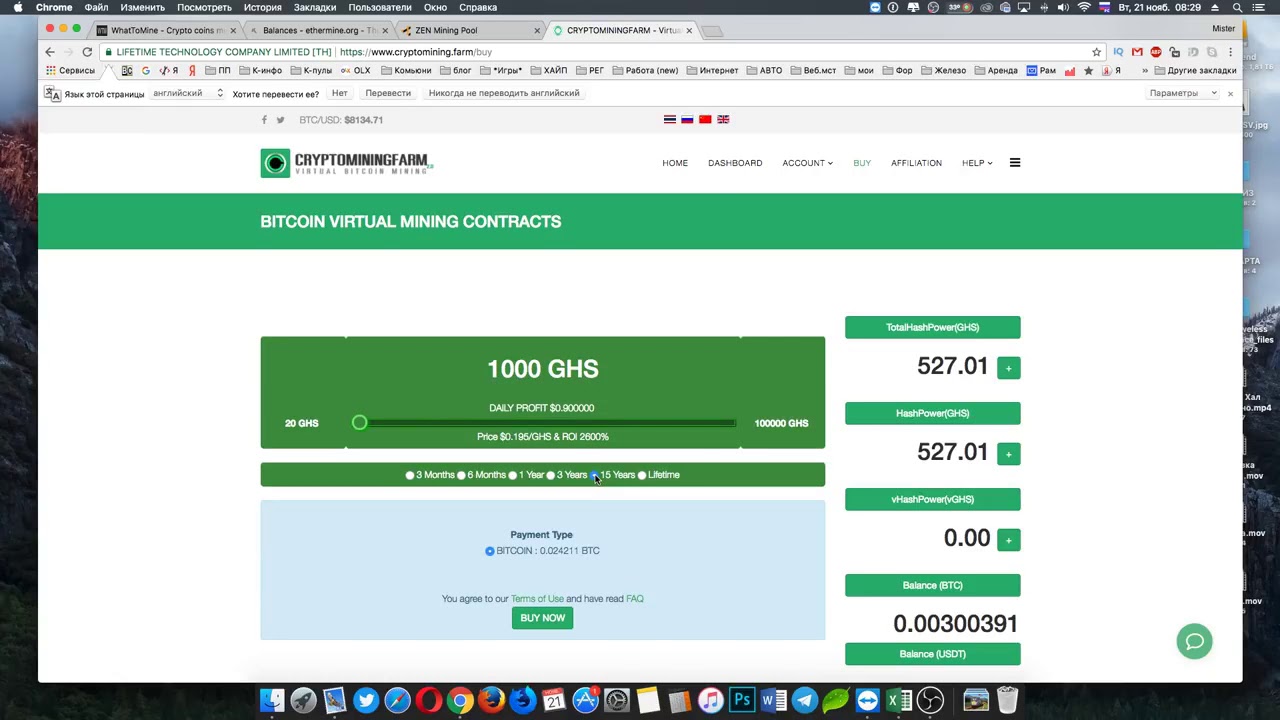The image size is (1280, 720).
Task: Go to DASHBOARD page
Action: 735,163
